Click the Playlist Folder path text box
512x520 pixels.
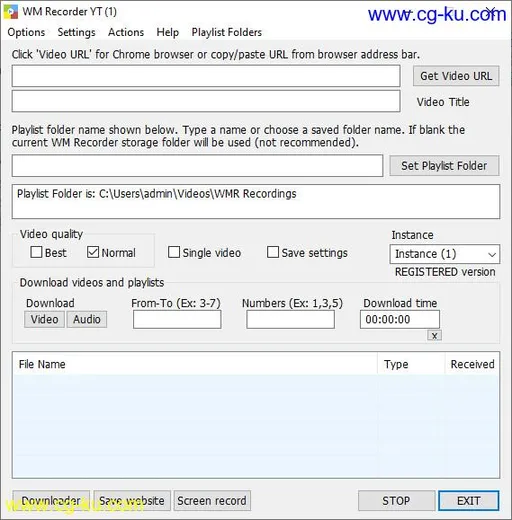coord(256,202)
